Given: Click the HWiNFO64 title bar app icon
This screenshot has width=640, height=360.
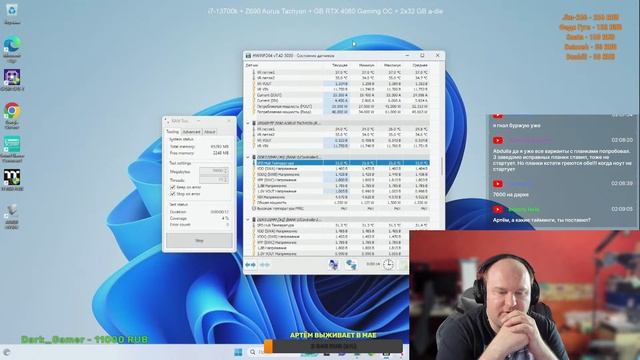Looking at the screenshot, I should [x=248, y=55].
